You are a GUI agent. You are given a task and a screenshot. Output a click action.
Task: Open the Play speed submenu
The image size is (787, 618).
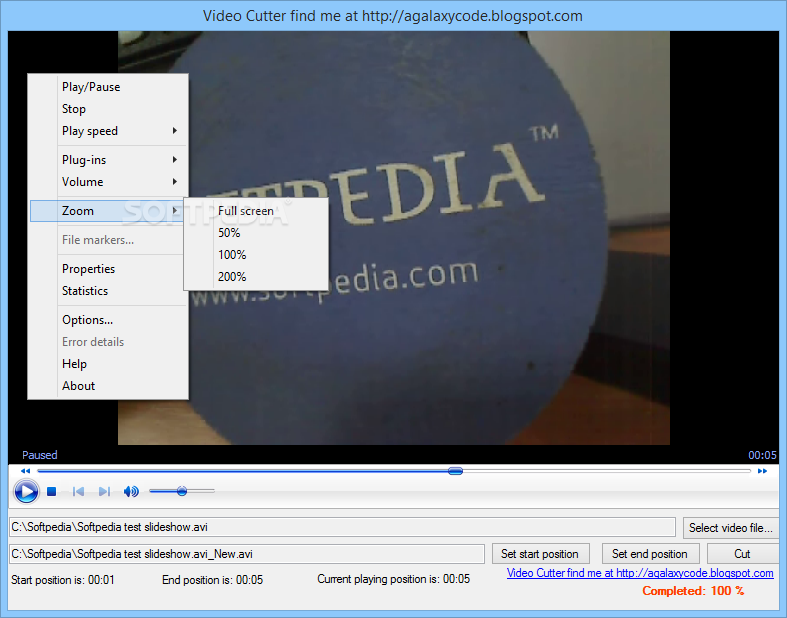point(109,131)
